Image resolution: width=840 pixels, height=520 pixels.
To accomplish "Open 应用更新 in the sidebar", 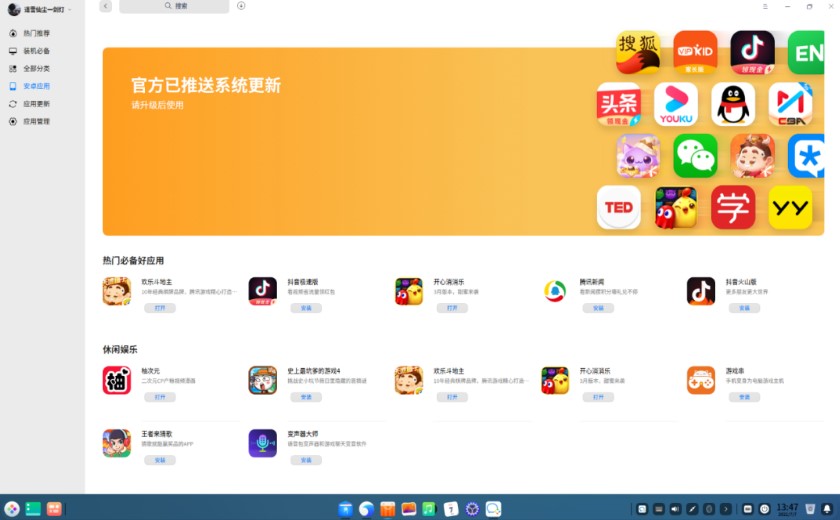I will click(x=36, y=104).
